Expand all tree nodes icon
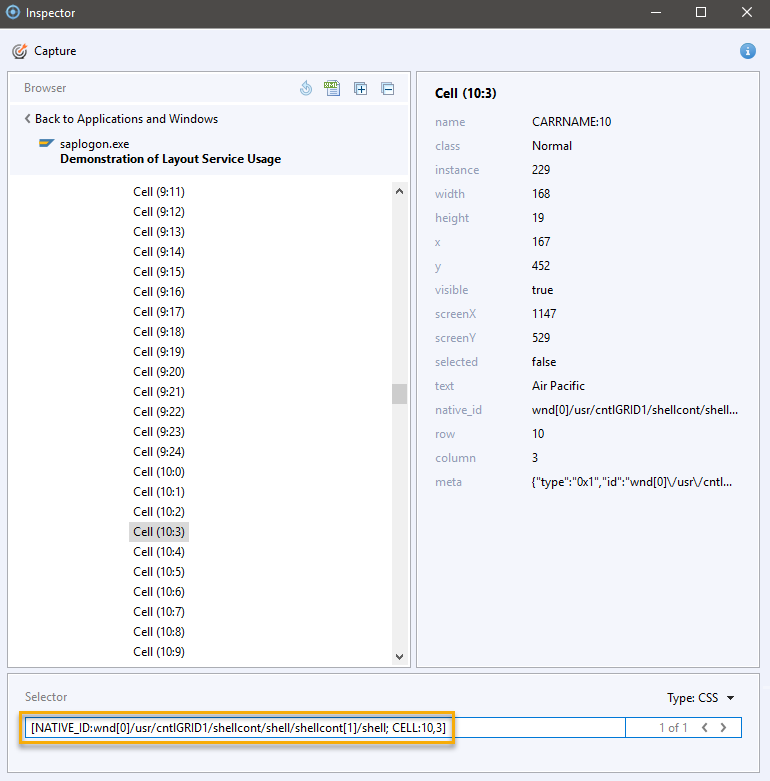770x781 pixels. [360, 89]
